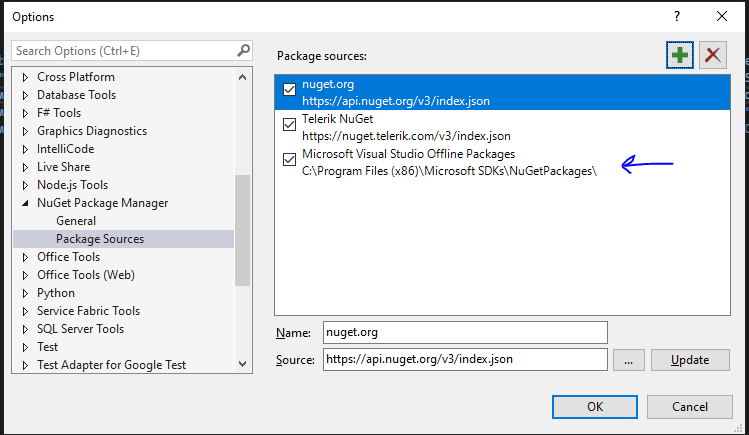The height and width of the screenshot is (435, 749).
Task: Uncheck the nuget.org package source
Action: pos(290,91)
